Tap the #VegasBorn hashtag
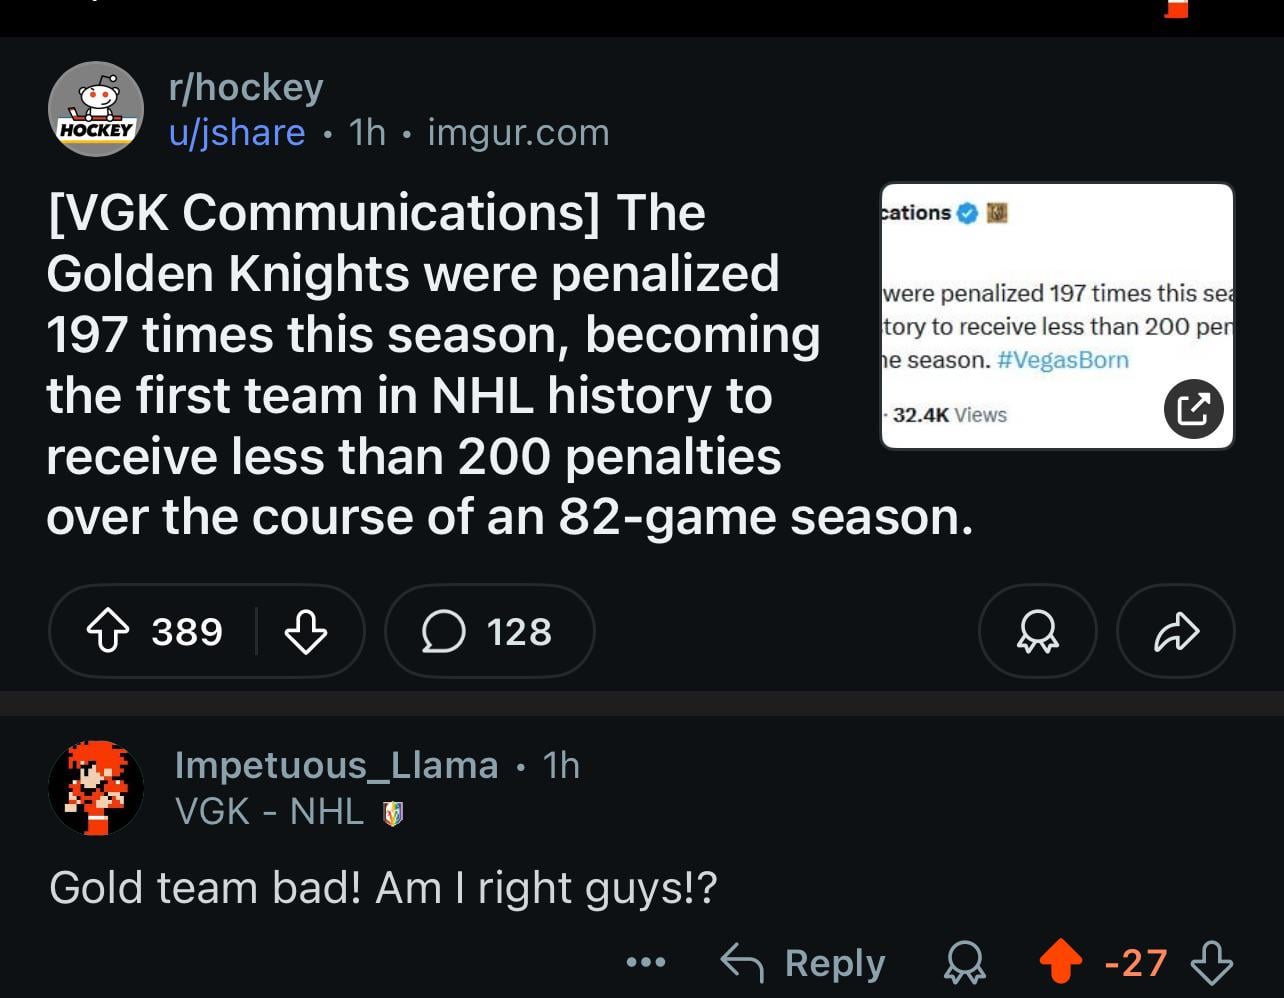The height and width of the screenshot is (998, 1284). [x=1064, y=359]
